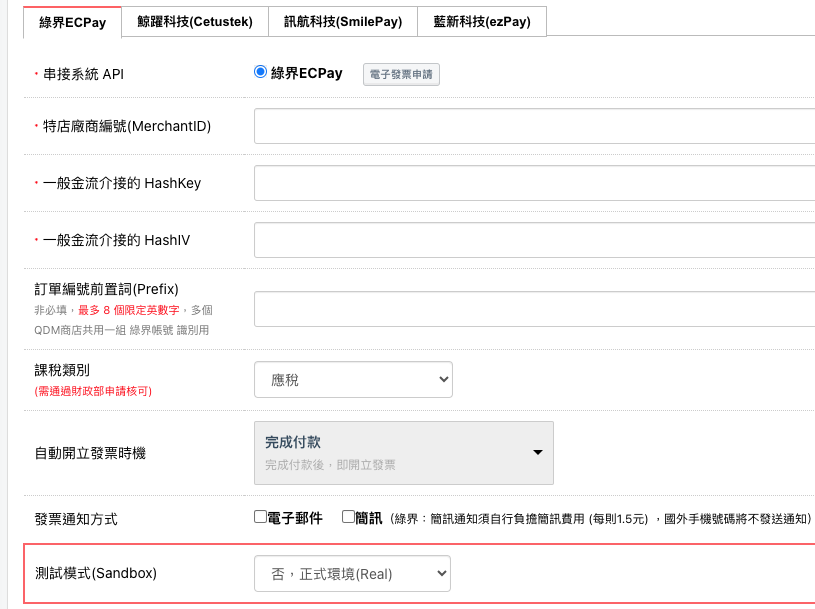Click the 一般金流介接的 HashIV label

pos(116,241)
